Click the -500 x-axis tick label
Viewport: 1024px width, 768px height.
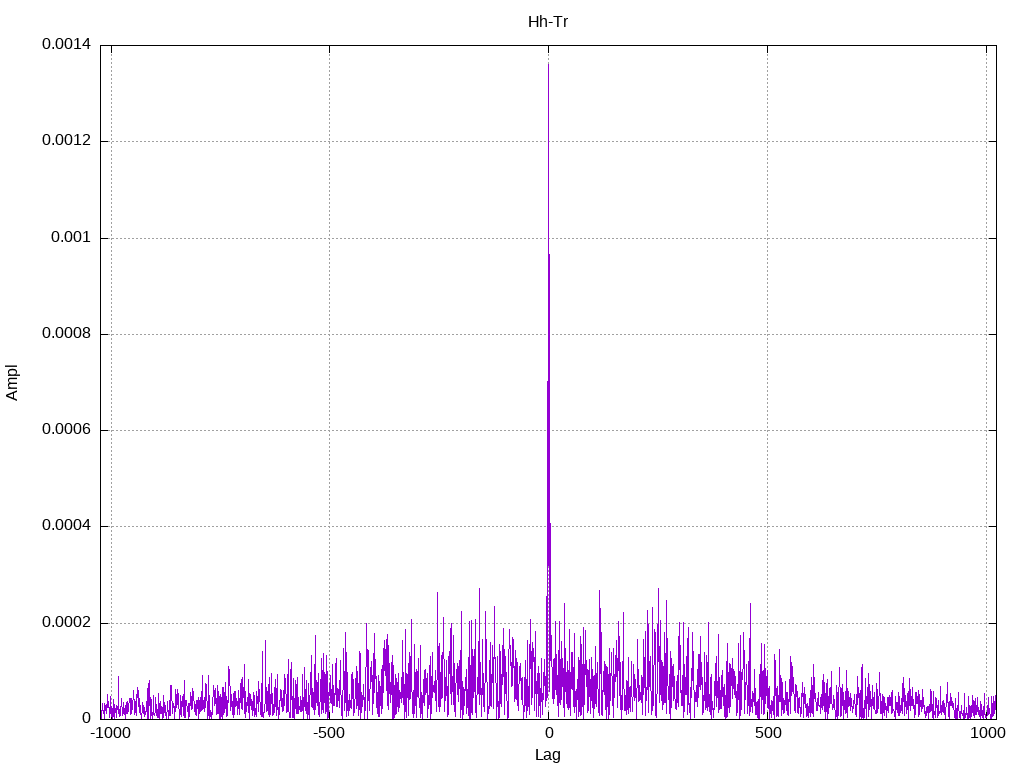pos(328,733)
